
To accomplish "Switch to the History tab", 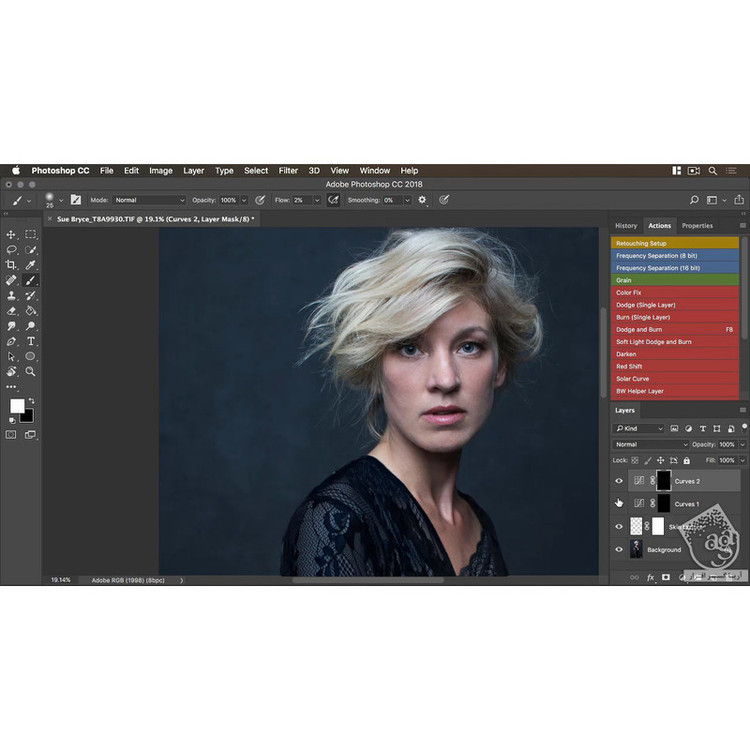I will pos(626,226).
